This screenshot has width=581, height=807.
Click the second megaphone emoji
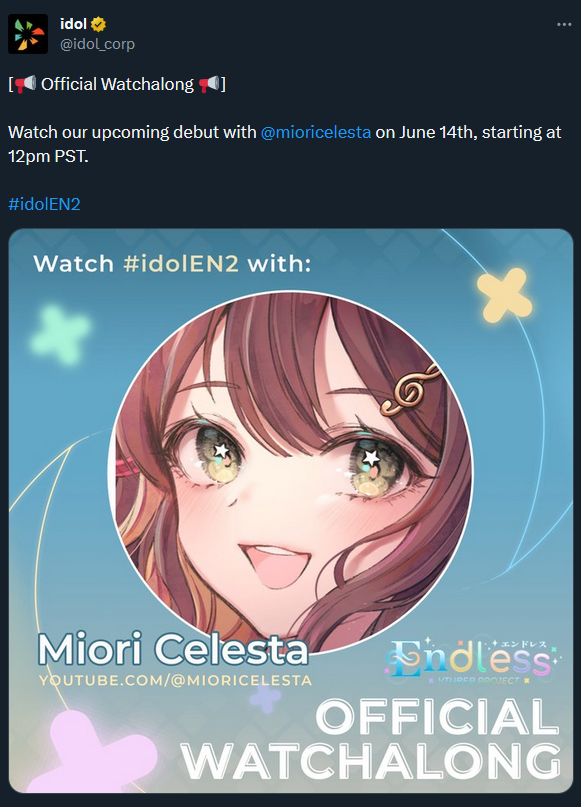[x=209, y=84]
